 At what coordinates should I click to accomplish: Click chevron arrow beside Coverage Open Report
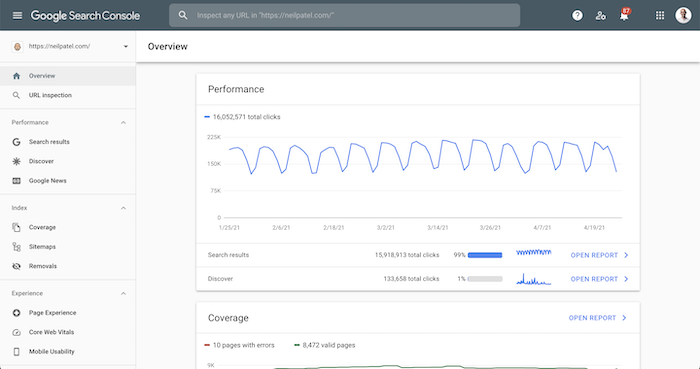pyautogui.click(x=624, y=318)
